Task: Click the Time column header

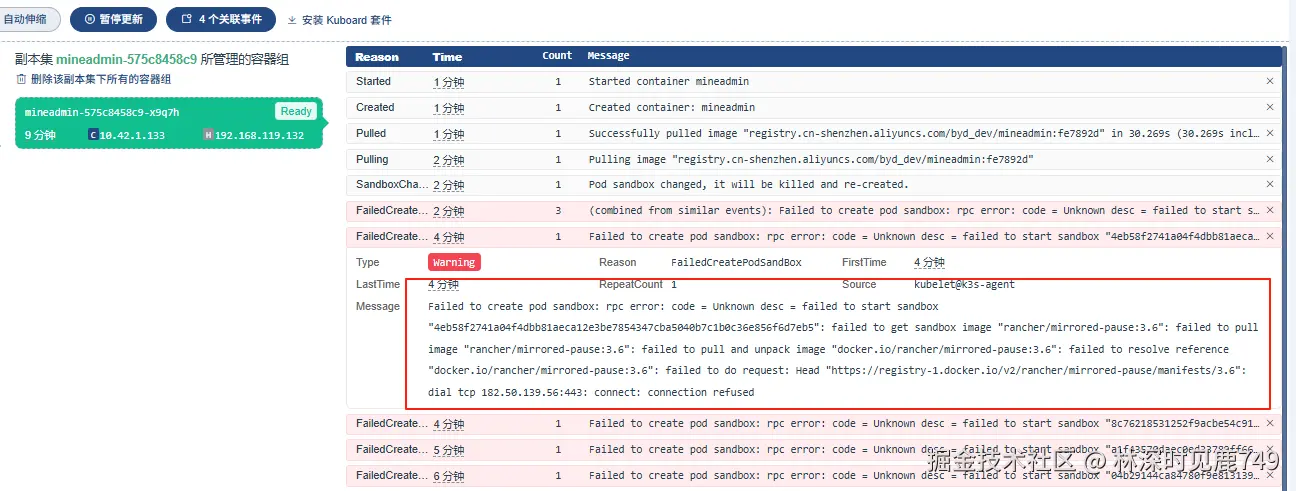Action: point(447,57)
